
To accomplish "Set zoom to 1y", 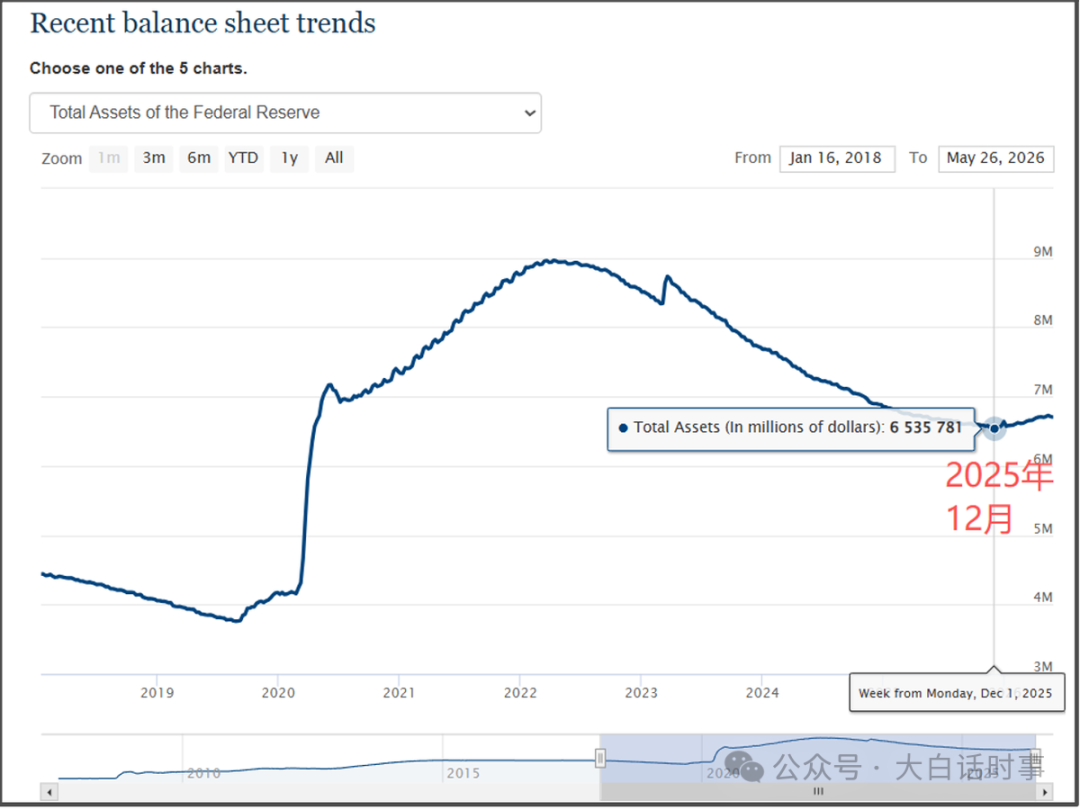I will tap(289, 158).
